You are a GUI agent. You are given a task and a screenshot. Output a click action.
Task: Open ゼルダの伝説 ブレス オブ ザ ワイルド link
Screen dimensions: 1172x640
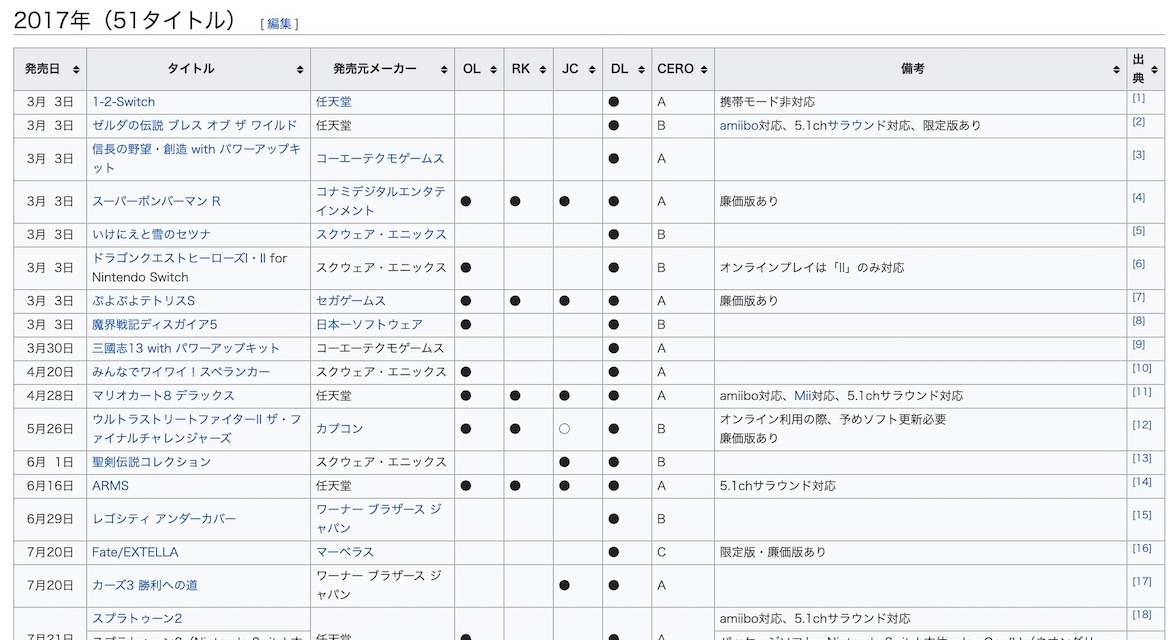(194, 125)
